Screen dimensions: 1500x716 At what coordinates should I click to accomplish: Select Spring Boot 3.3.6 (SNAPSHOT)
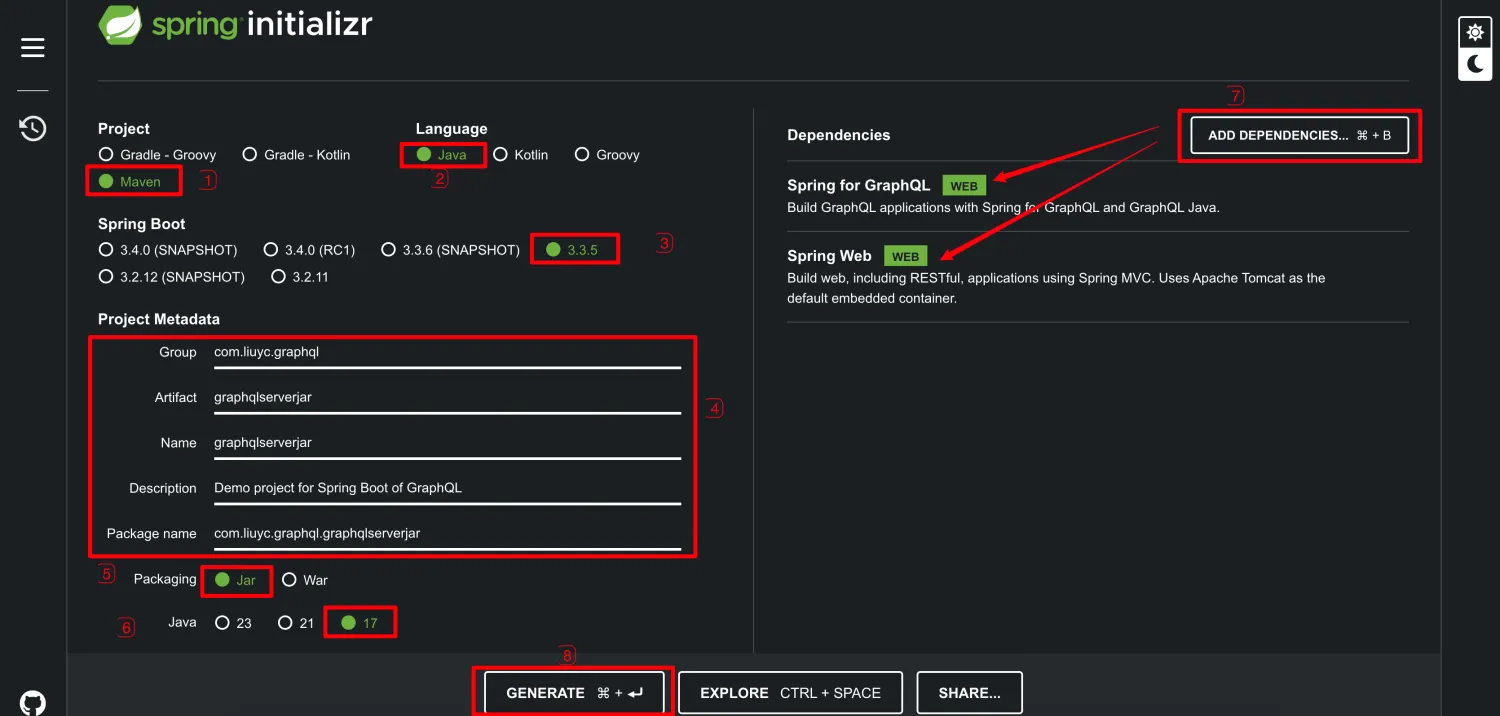(x=450, y=250)
